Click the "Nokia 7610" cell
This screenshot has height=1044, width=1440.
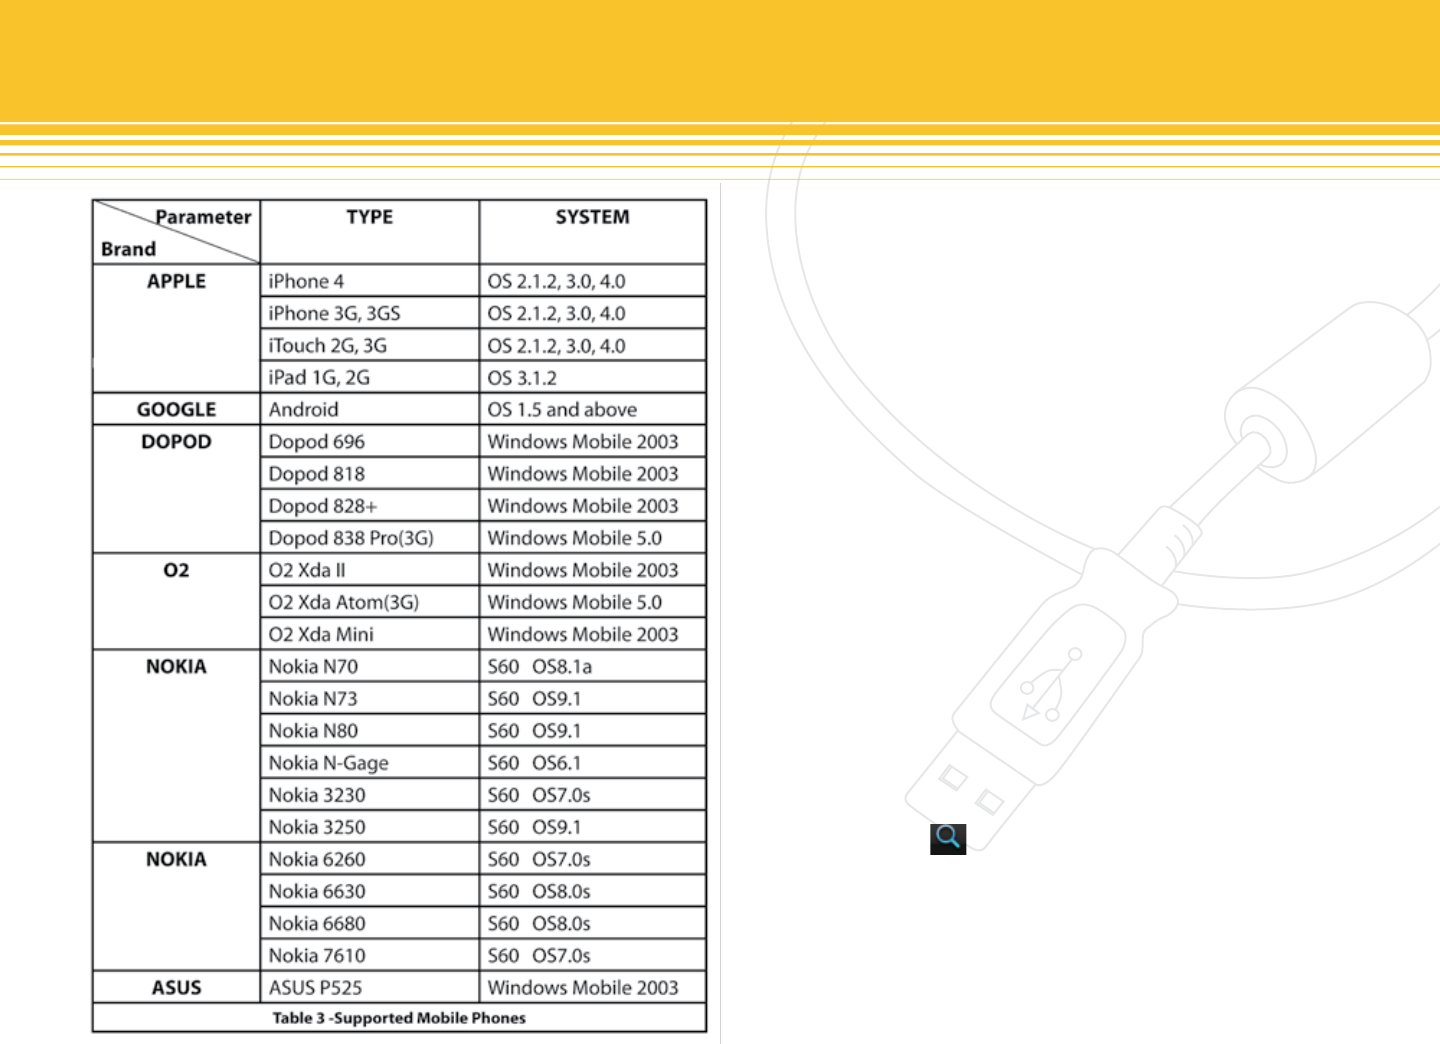pos(370,955)
